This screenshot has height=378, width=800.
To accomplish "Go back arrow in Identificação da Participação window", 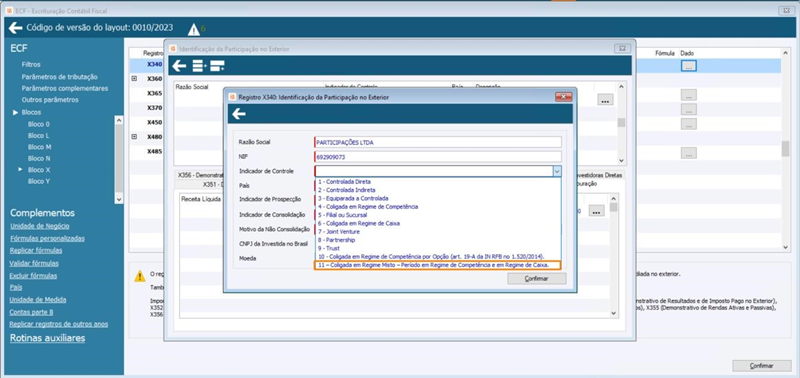I will (x=179, y=66).
